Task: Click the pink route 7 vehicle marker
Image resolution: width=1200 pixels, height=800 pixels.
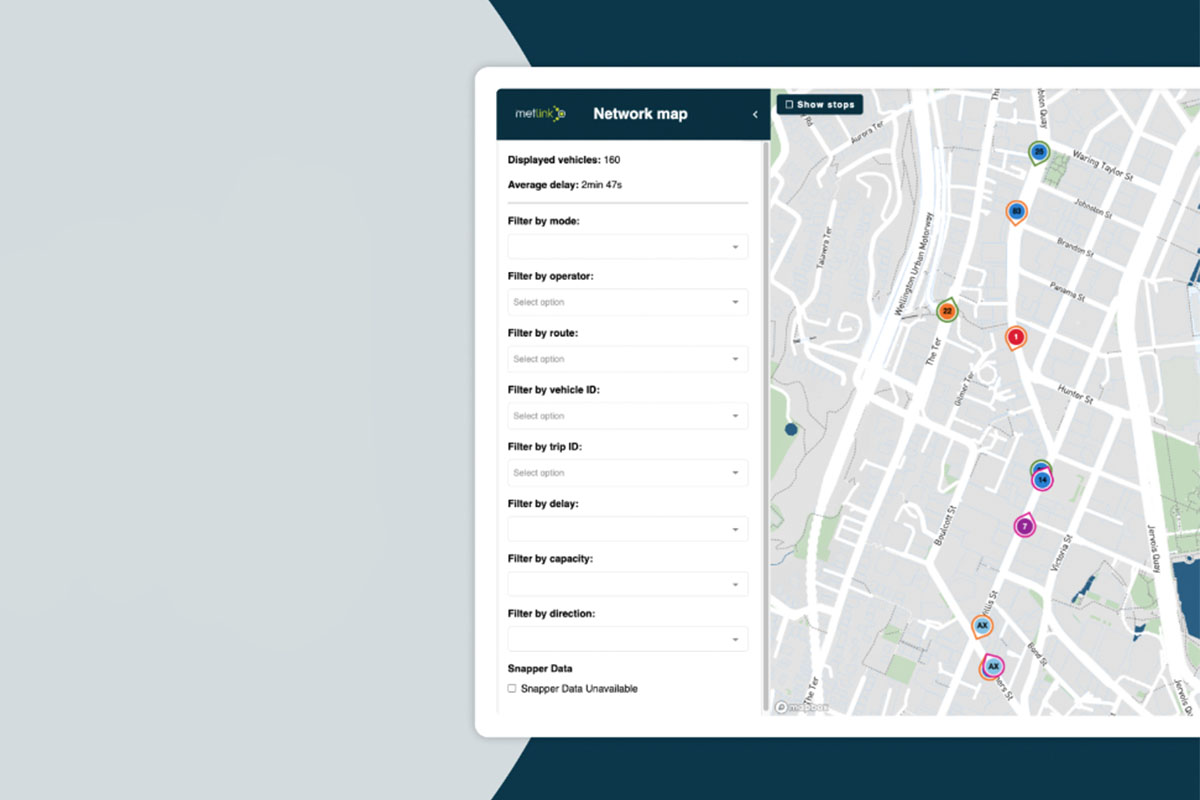Action: (x=1027, y=524)
